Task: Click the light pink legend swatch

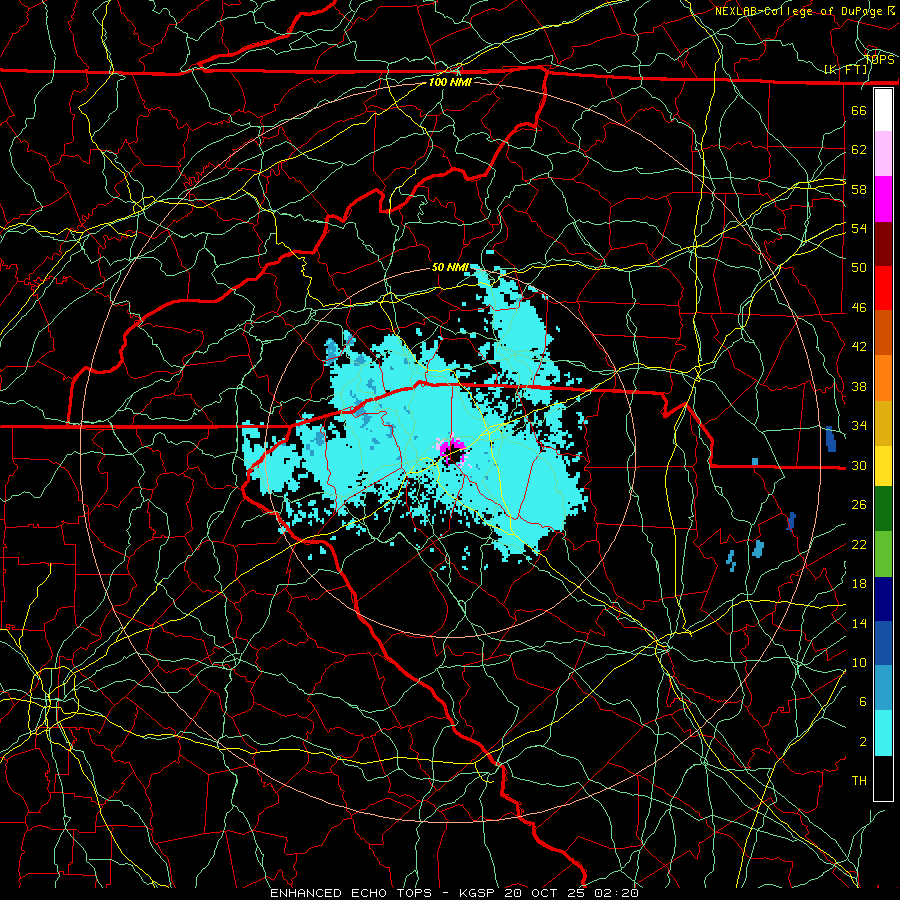Action: 883,154
